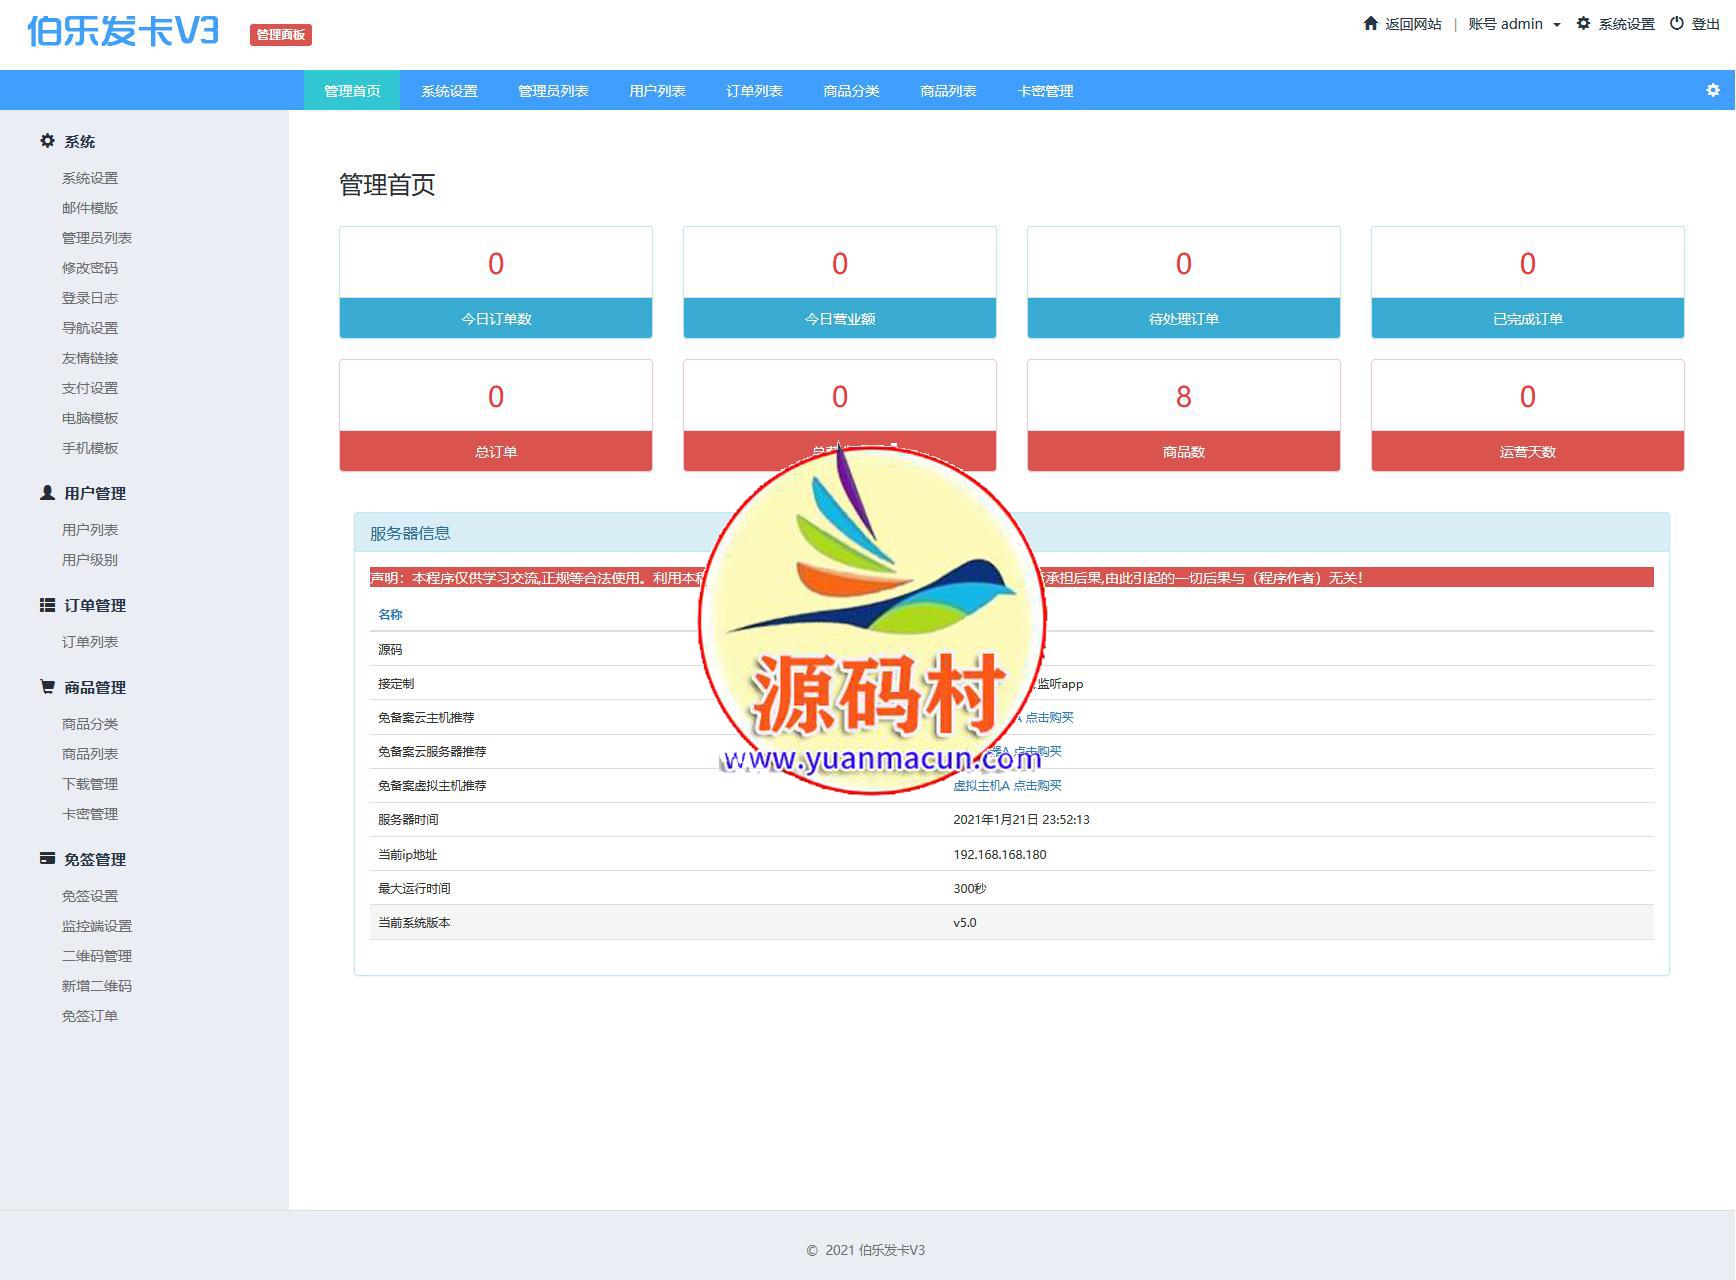The height and width of the screenshot is (1280, 1736).
Task: Click the 伯乐发卡V3 logo
Action: click(123, 31)
